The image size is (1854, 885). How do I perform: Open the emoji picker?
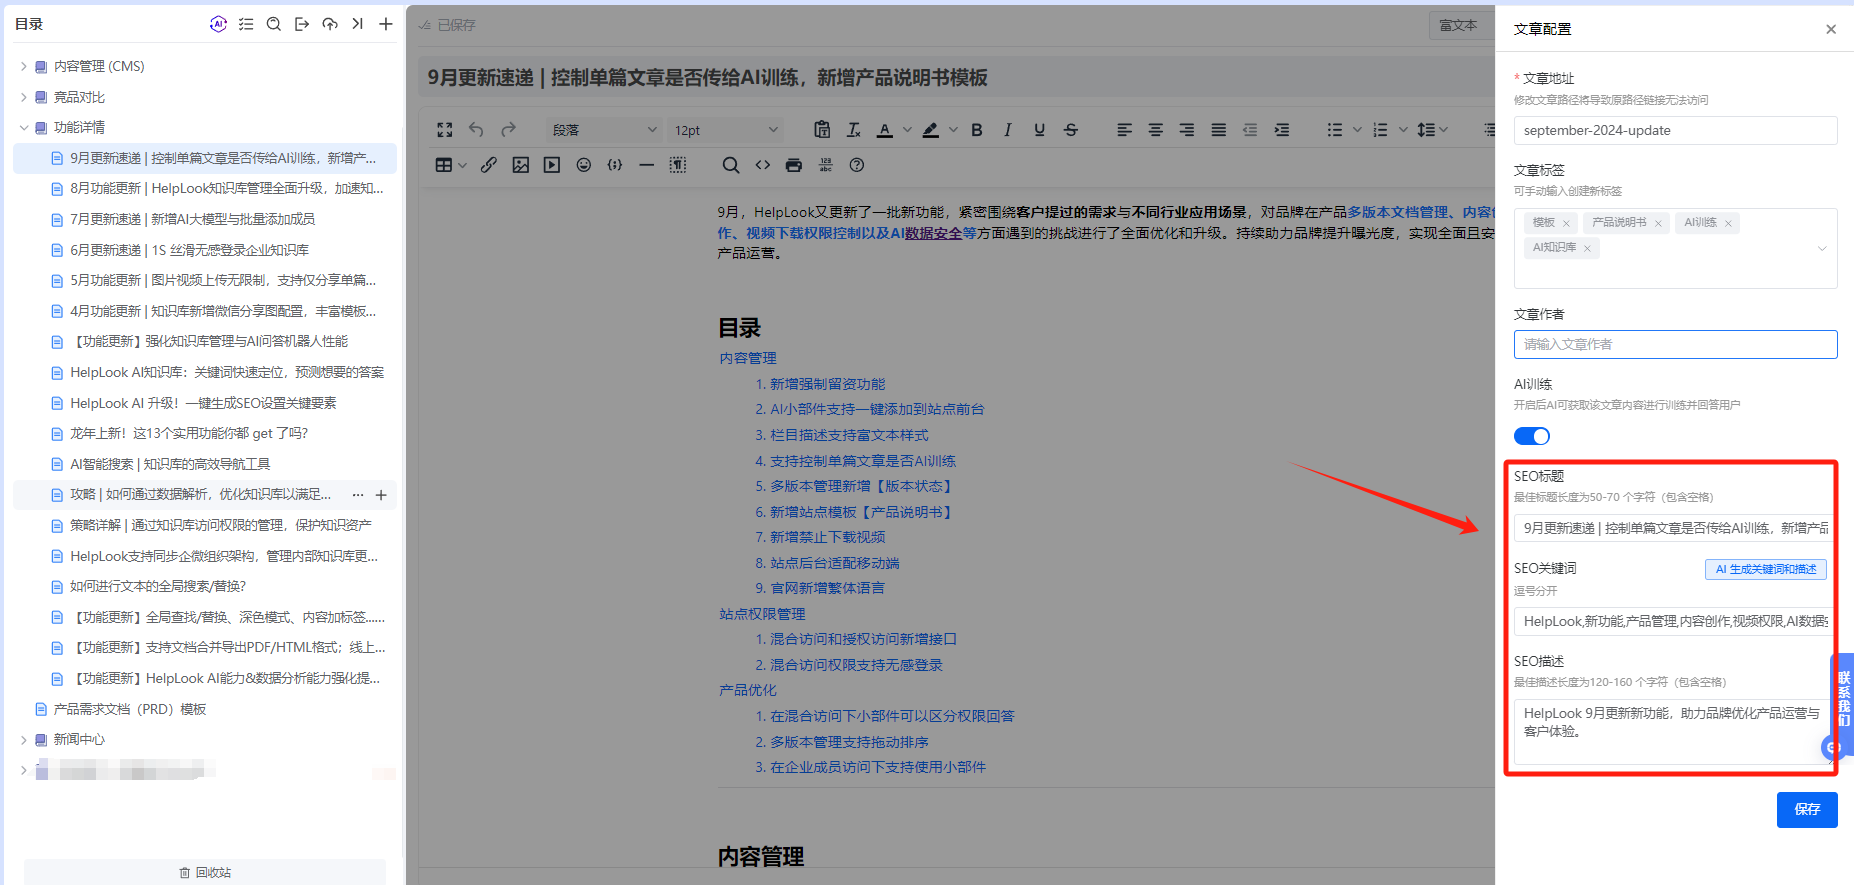[584, 165]
